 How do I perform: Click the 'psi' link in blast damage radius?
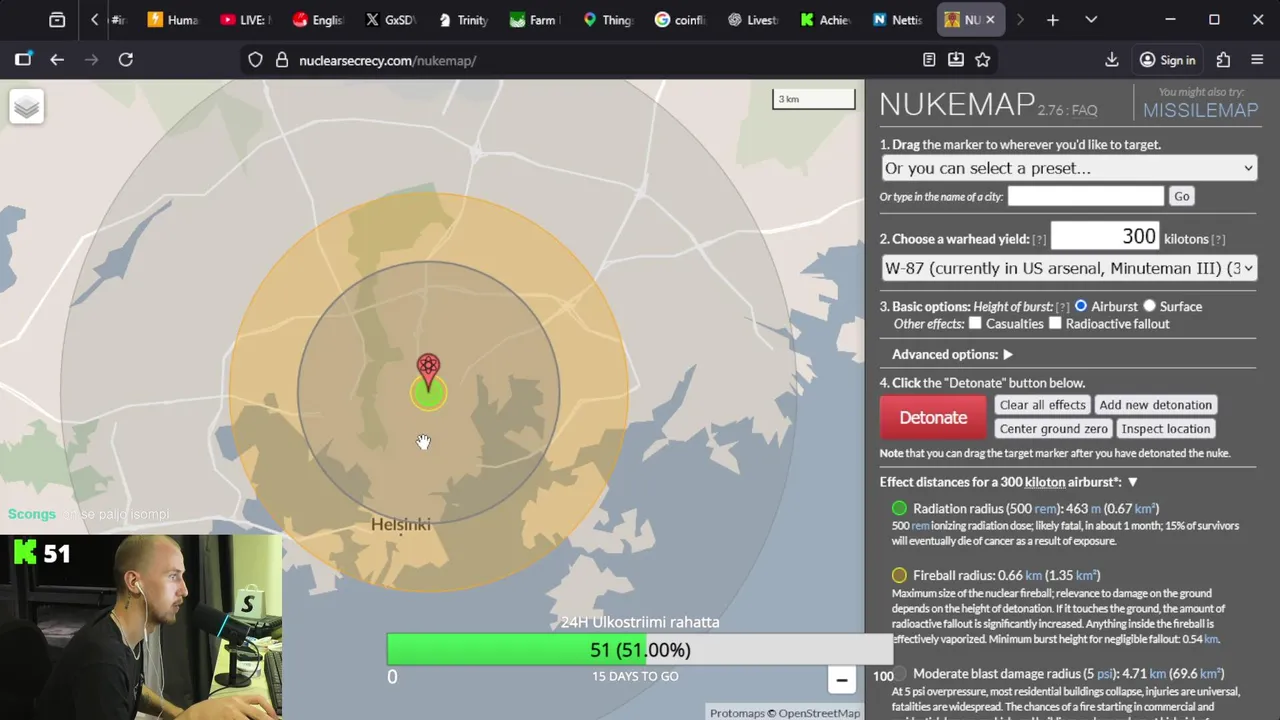tap(1105, 674)
